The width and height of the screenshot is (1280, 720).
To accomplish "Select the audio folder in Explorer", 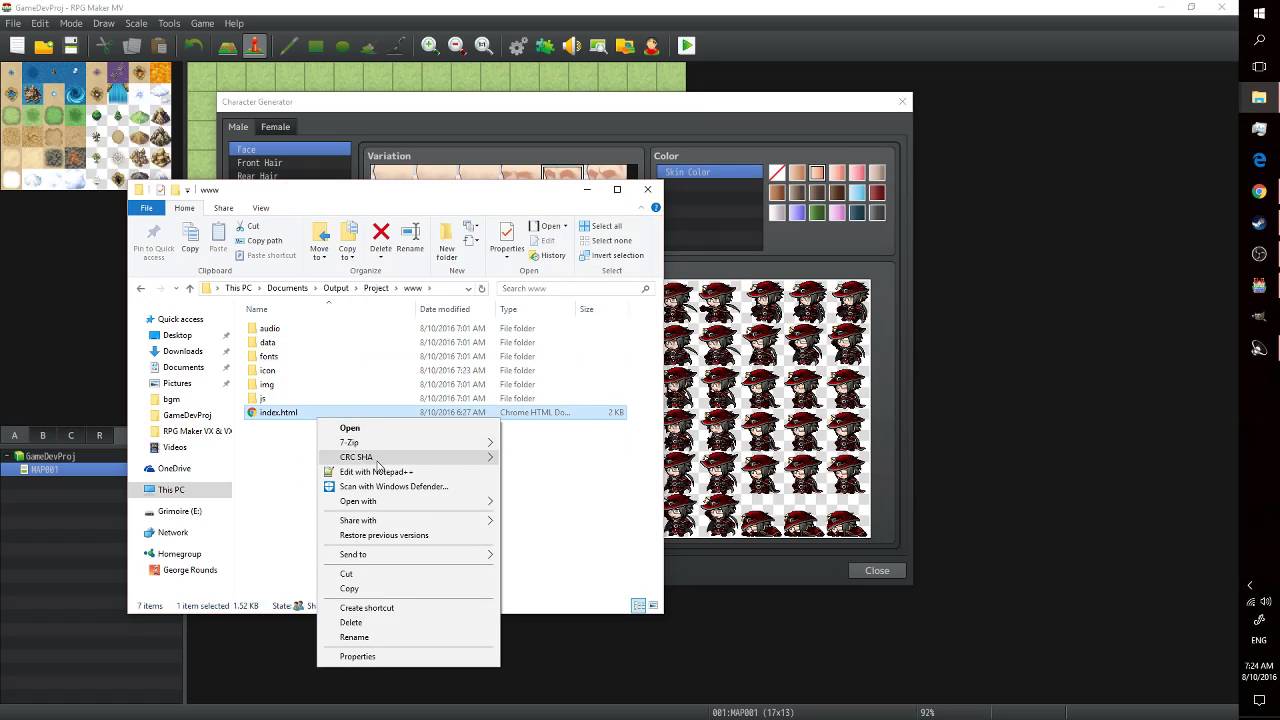I will tap(269, 328).
